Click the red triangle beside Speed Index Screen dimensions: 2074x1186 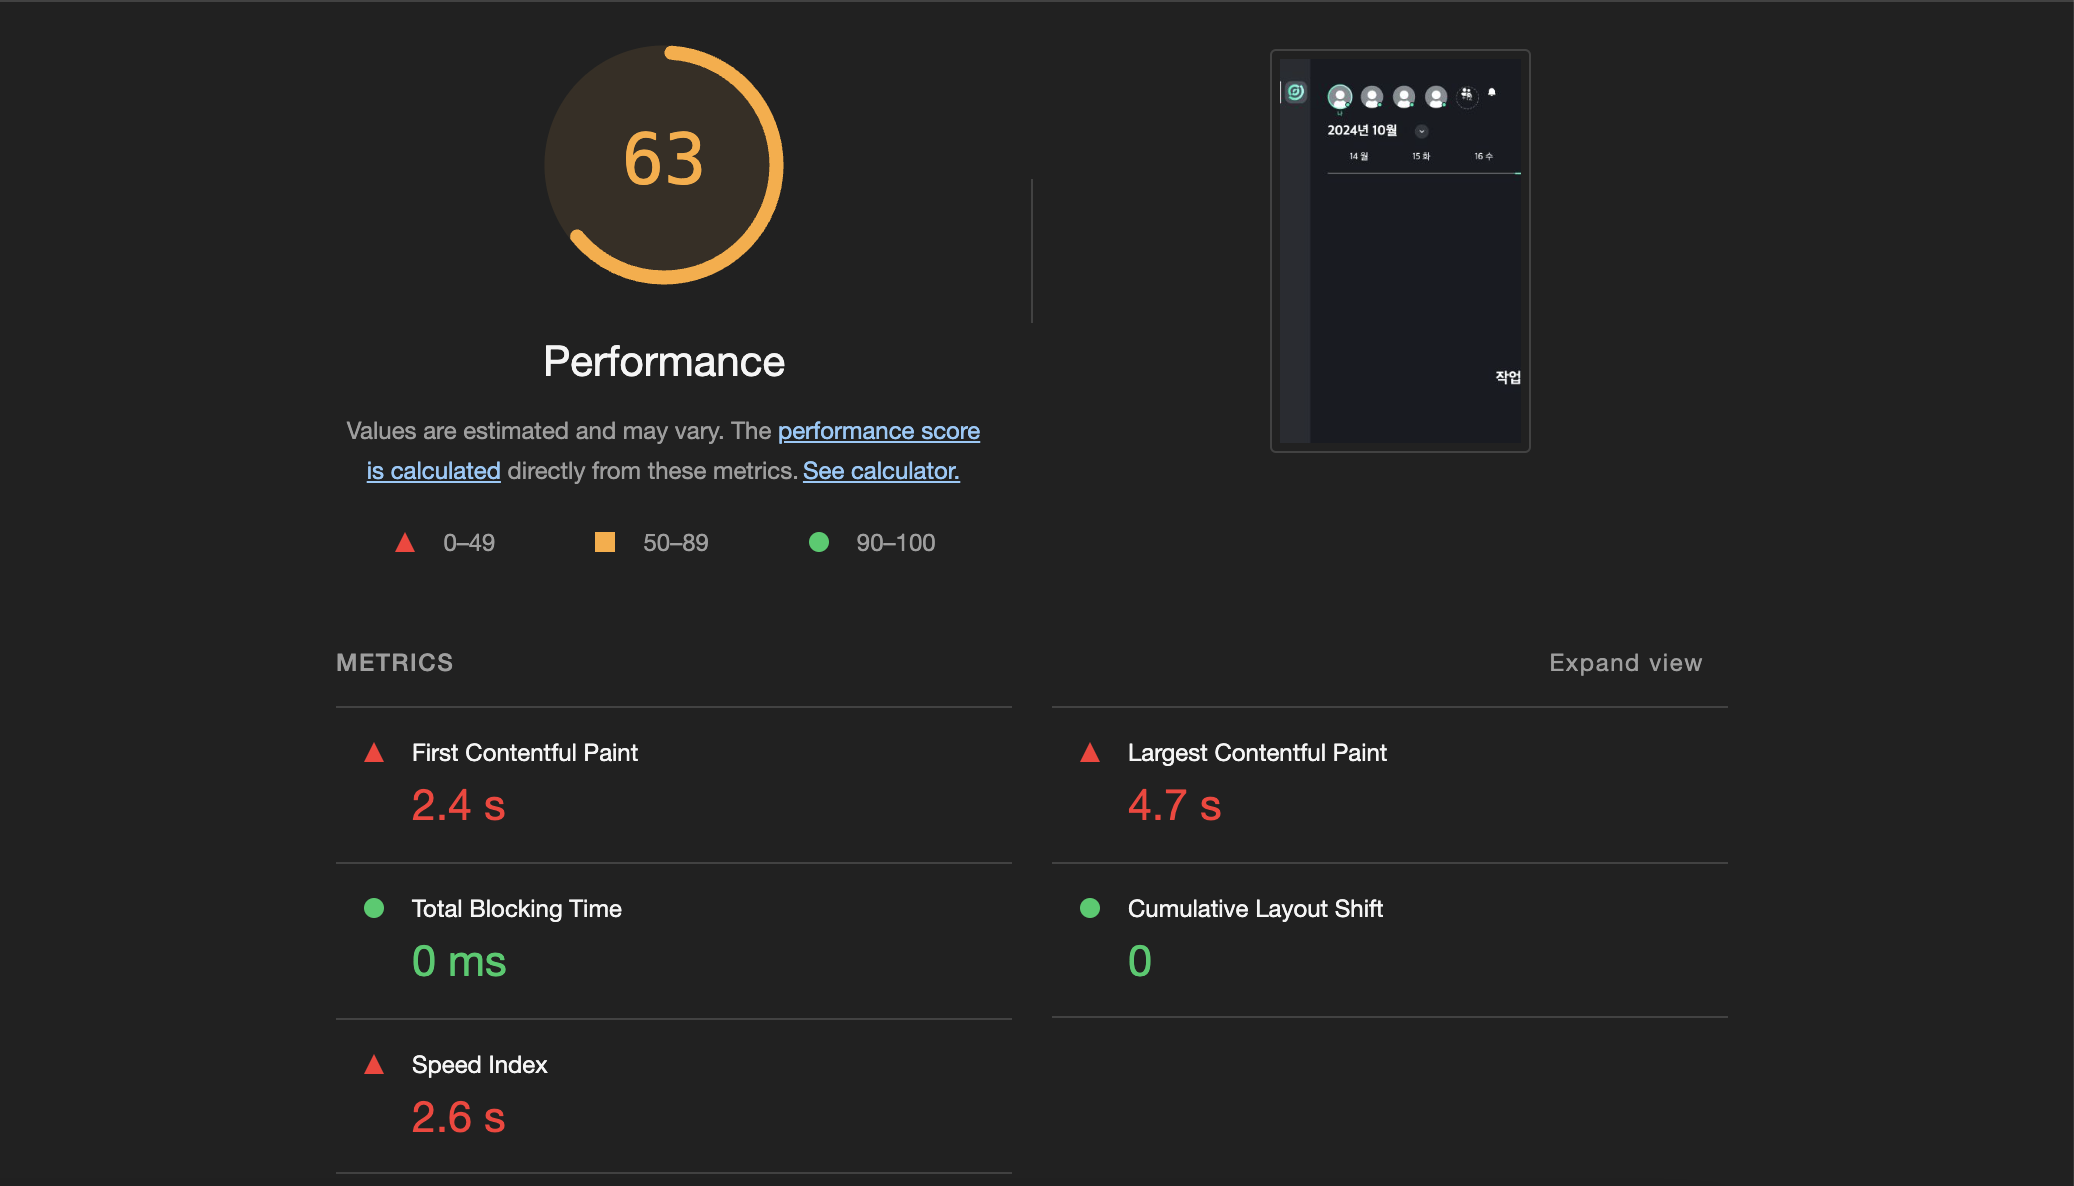(x=374, y=1065)
